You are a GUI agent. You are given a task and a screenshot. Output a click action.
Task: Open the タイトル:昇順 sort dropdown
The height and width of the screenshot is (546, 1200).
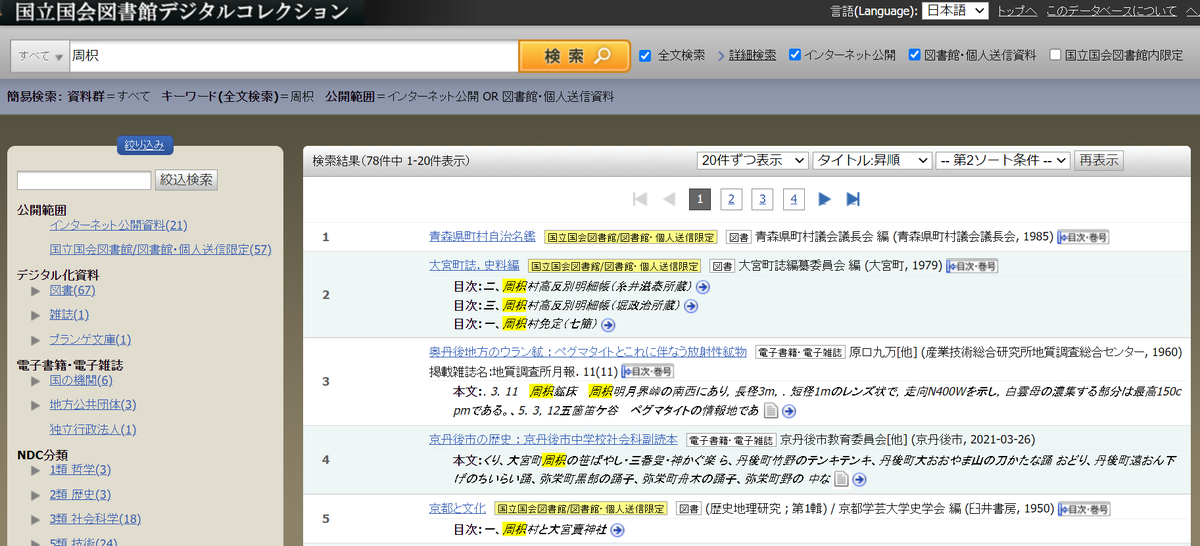[872, 160]
